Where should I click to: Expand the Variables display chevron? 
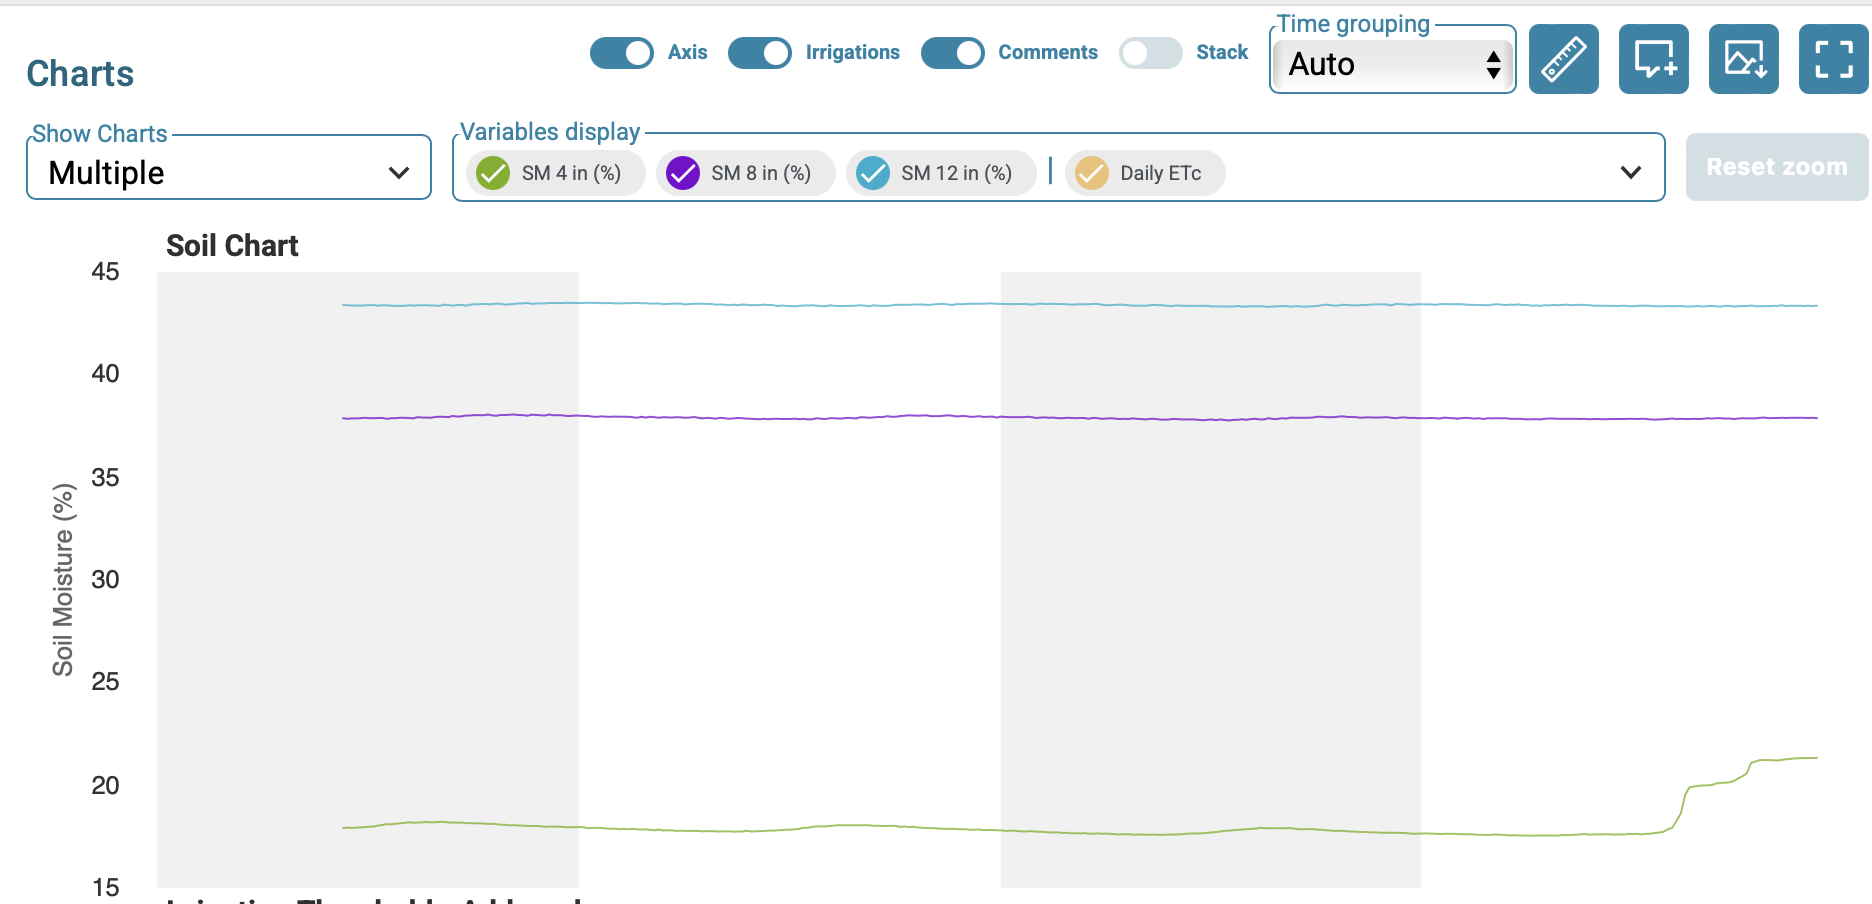pyautogui.click(x=1630, y=173)
